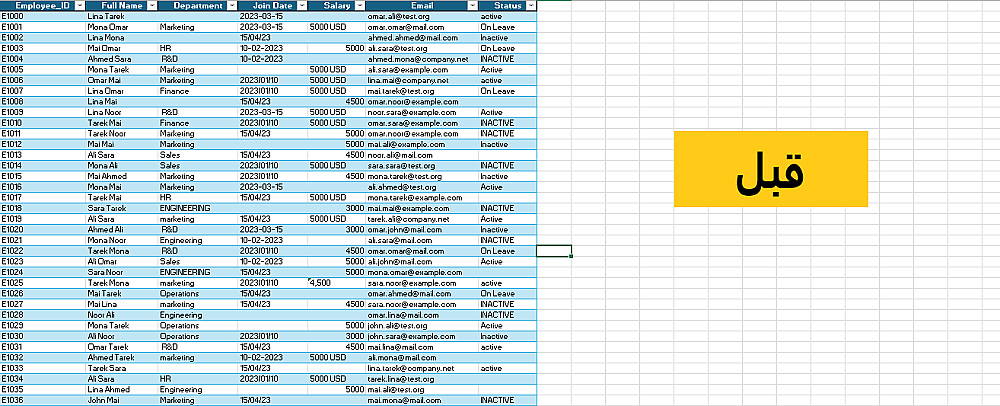Viewport: 1000px width, 406px height.
Task: Open the Email column filter dropdown
Action: pos(472,5)
